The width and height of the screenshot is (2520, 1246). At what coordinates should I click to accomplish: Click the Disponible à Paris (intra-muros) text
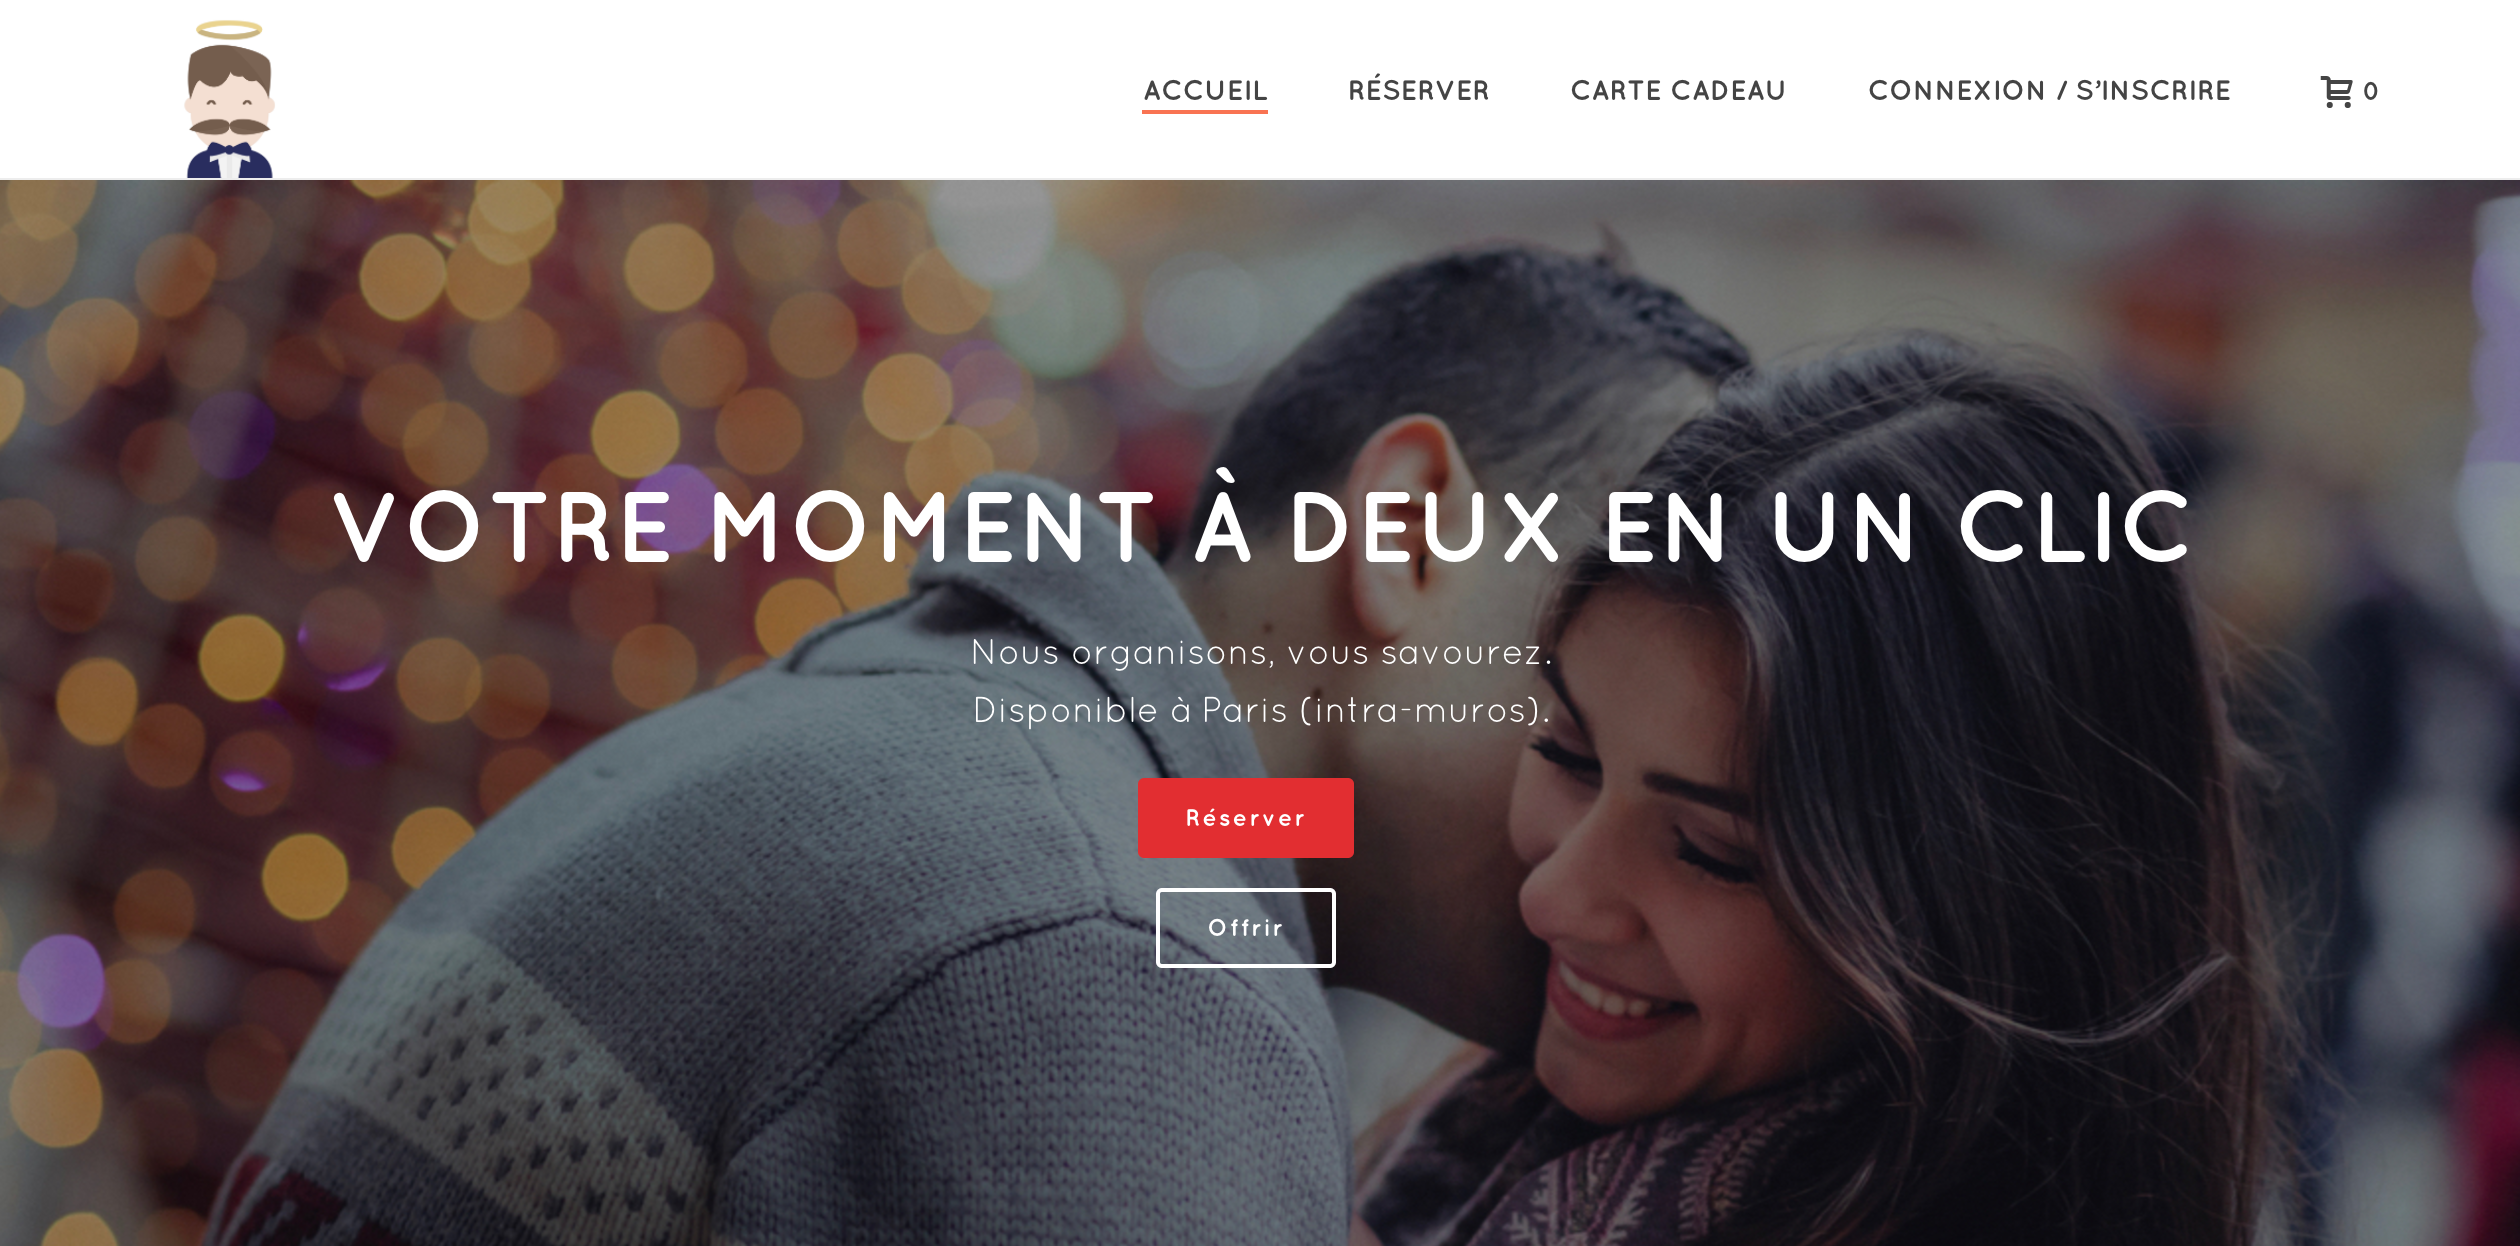point(1262,711)
